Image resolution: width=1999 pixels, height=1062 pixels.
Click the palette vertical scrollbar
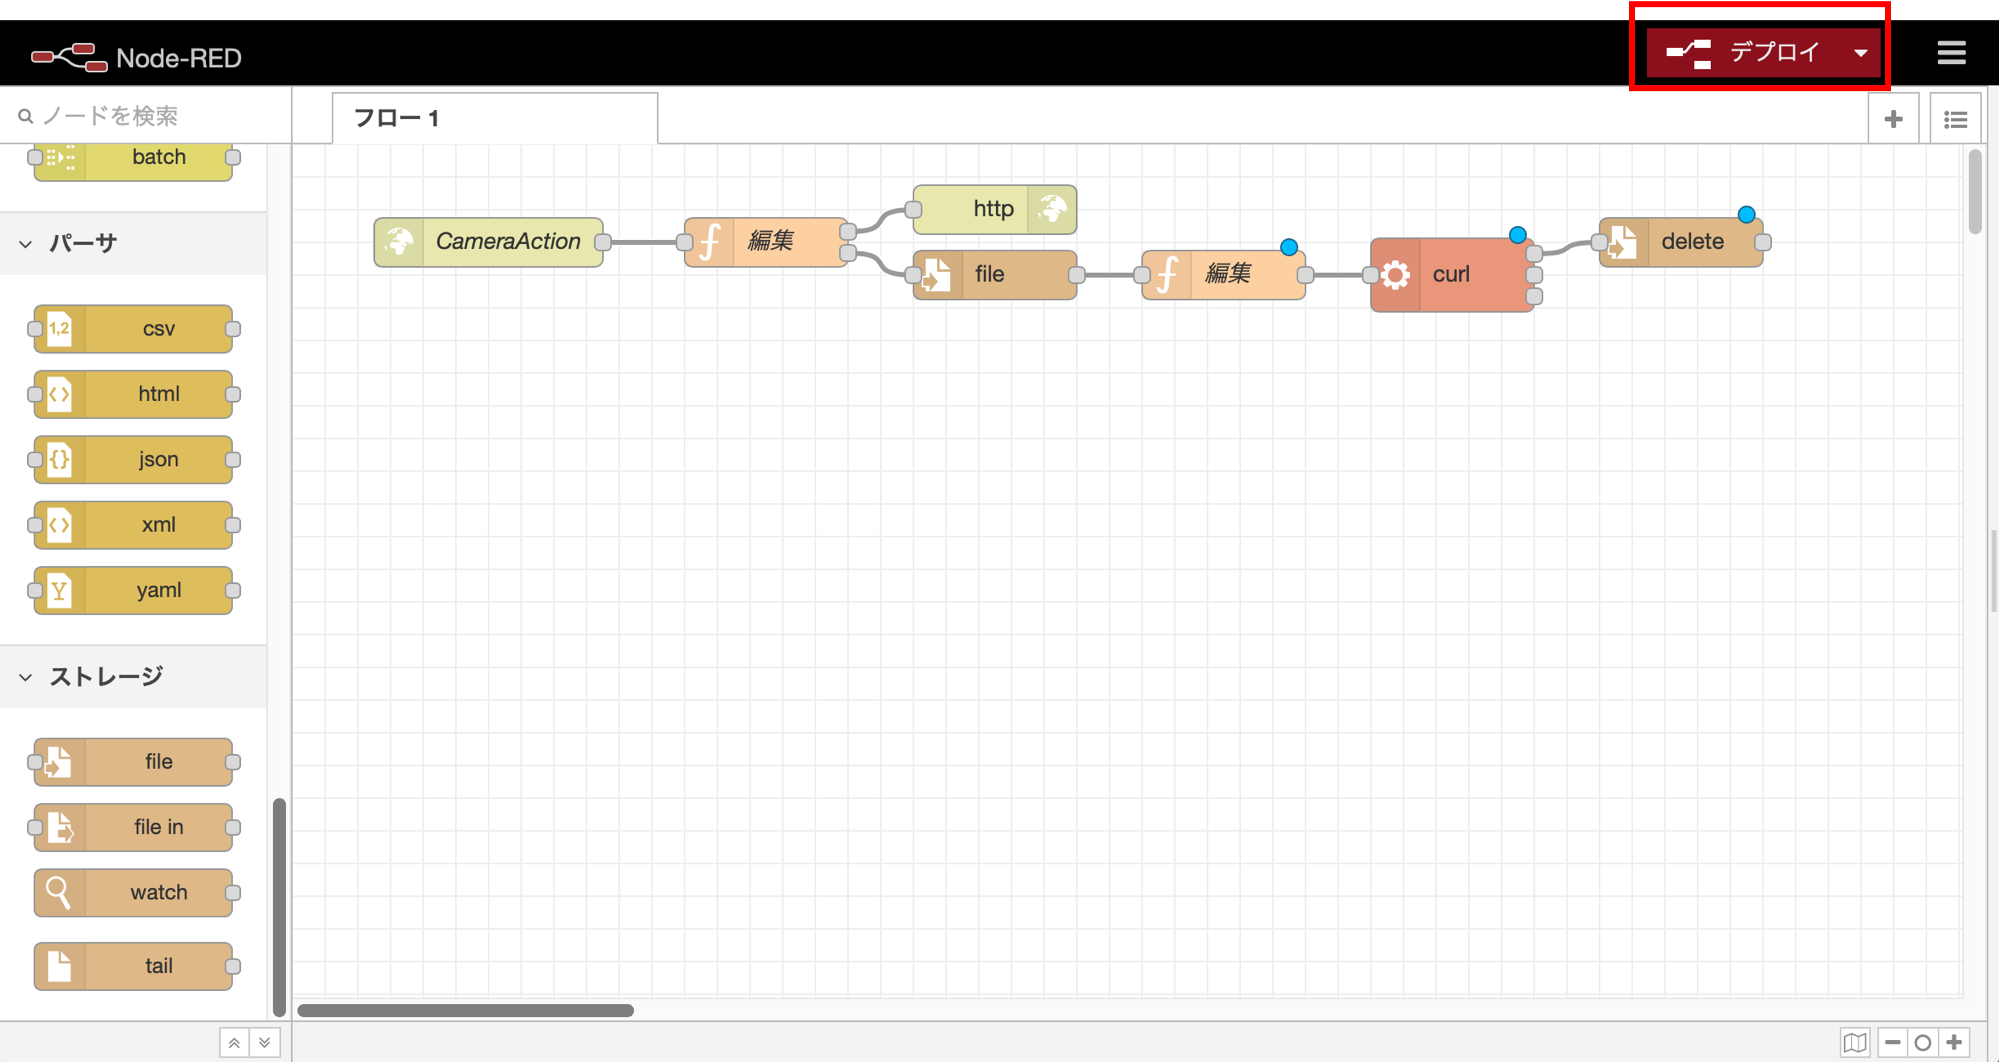[279, 907]
